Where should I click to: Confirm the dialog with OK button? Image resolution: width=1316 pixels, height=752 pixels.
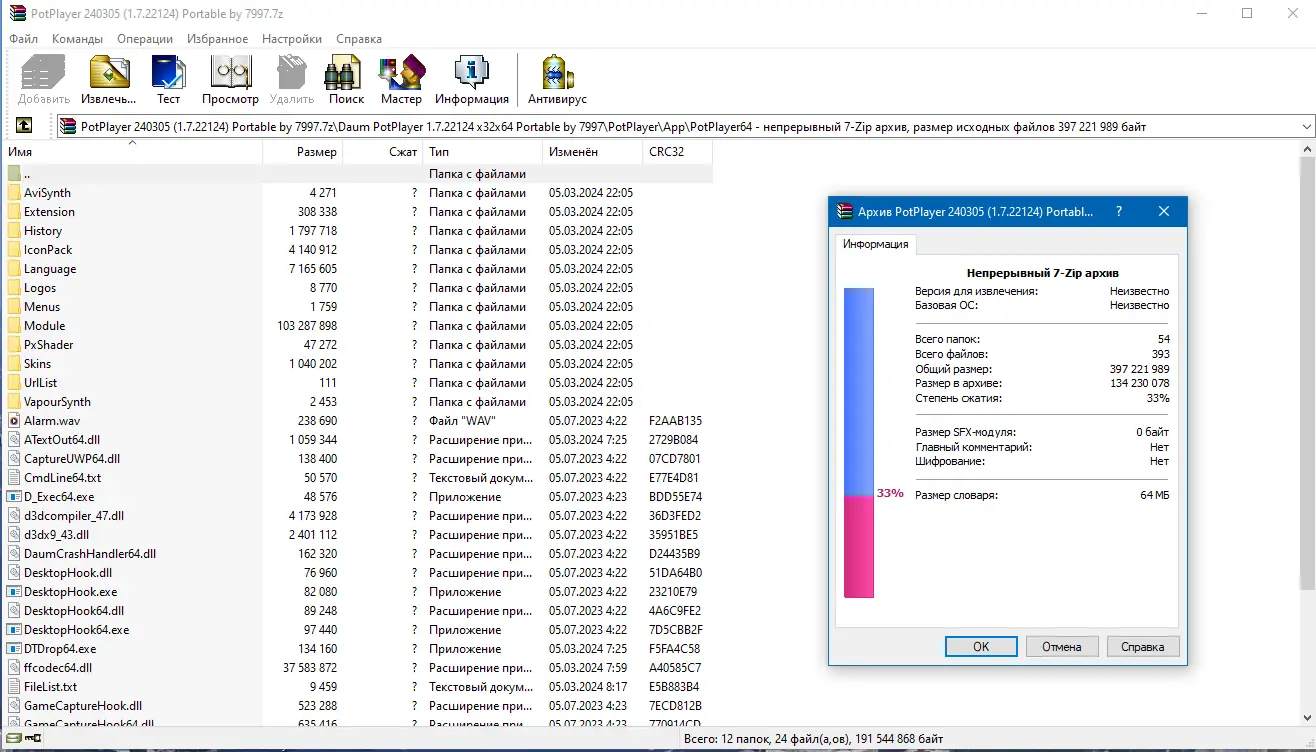pos(981,647)
